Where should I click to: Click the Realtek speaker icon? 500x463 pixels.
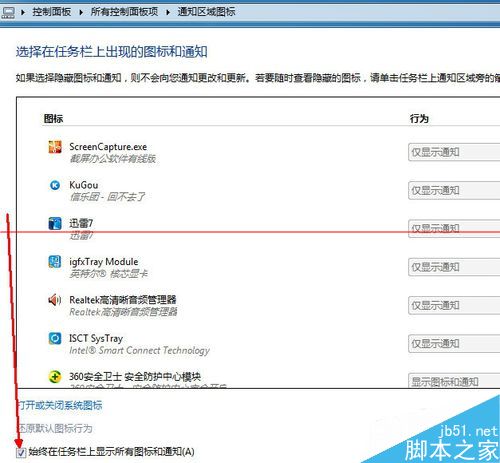click(x=55, y=300)
